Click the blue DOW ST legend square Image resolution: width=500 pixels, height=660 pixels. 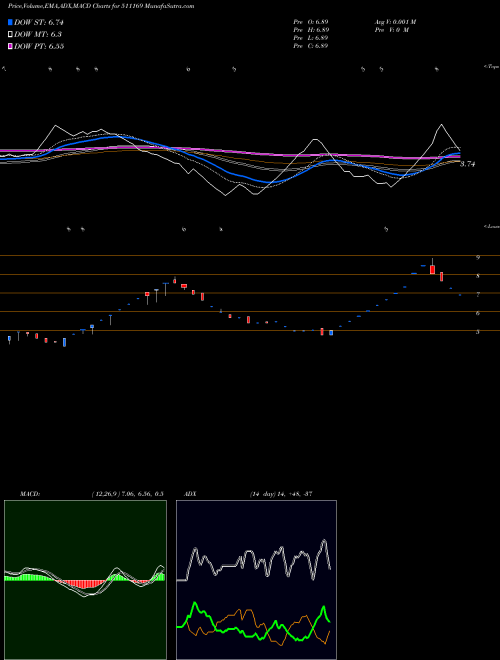coord(10,22)
